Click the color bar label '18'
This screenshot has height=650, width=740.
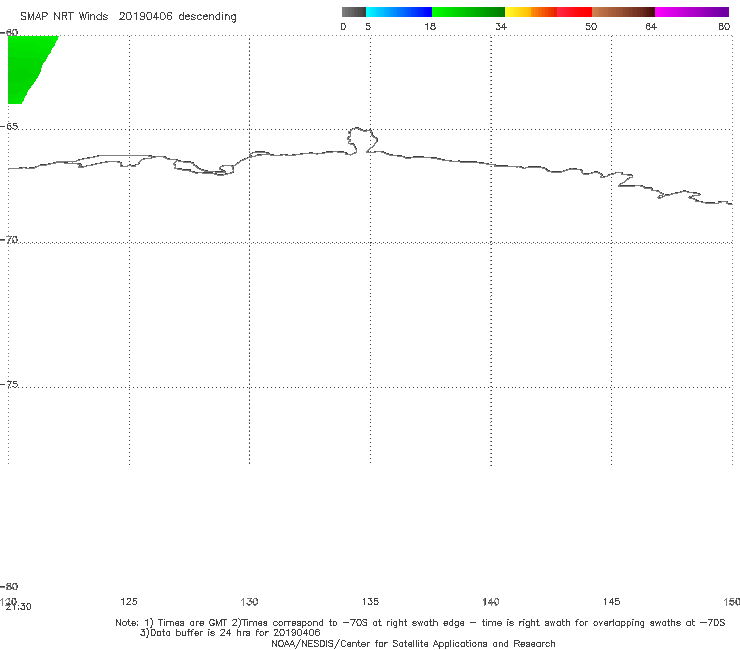[430, 26]
